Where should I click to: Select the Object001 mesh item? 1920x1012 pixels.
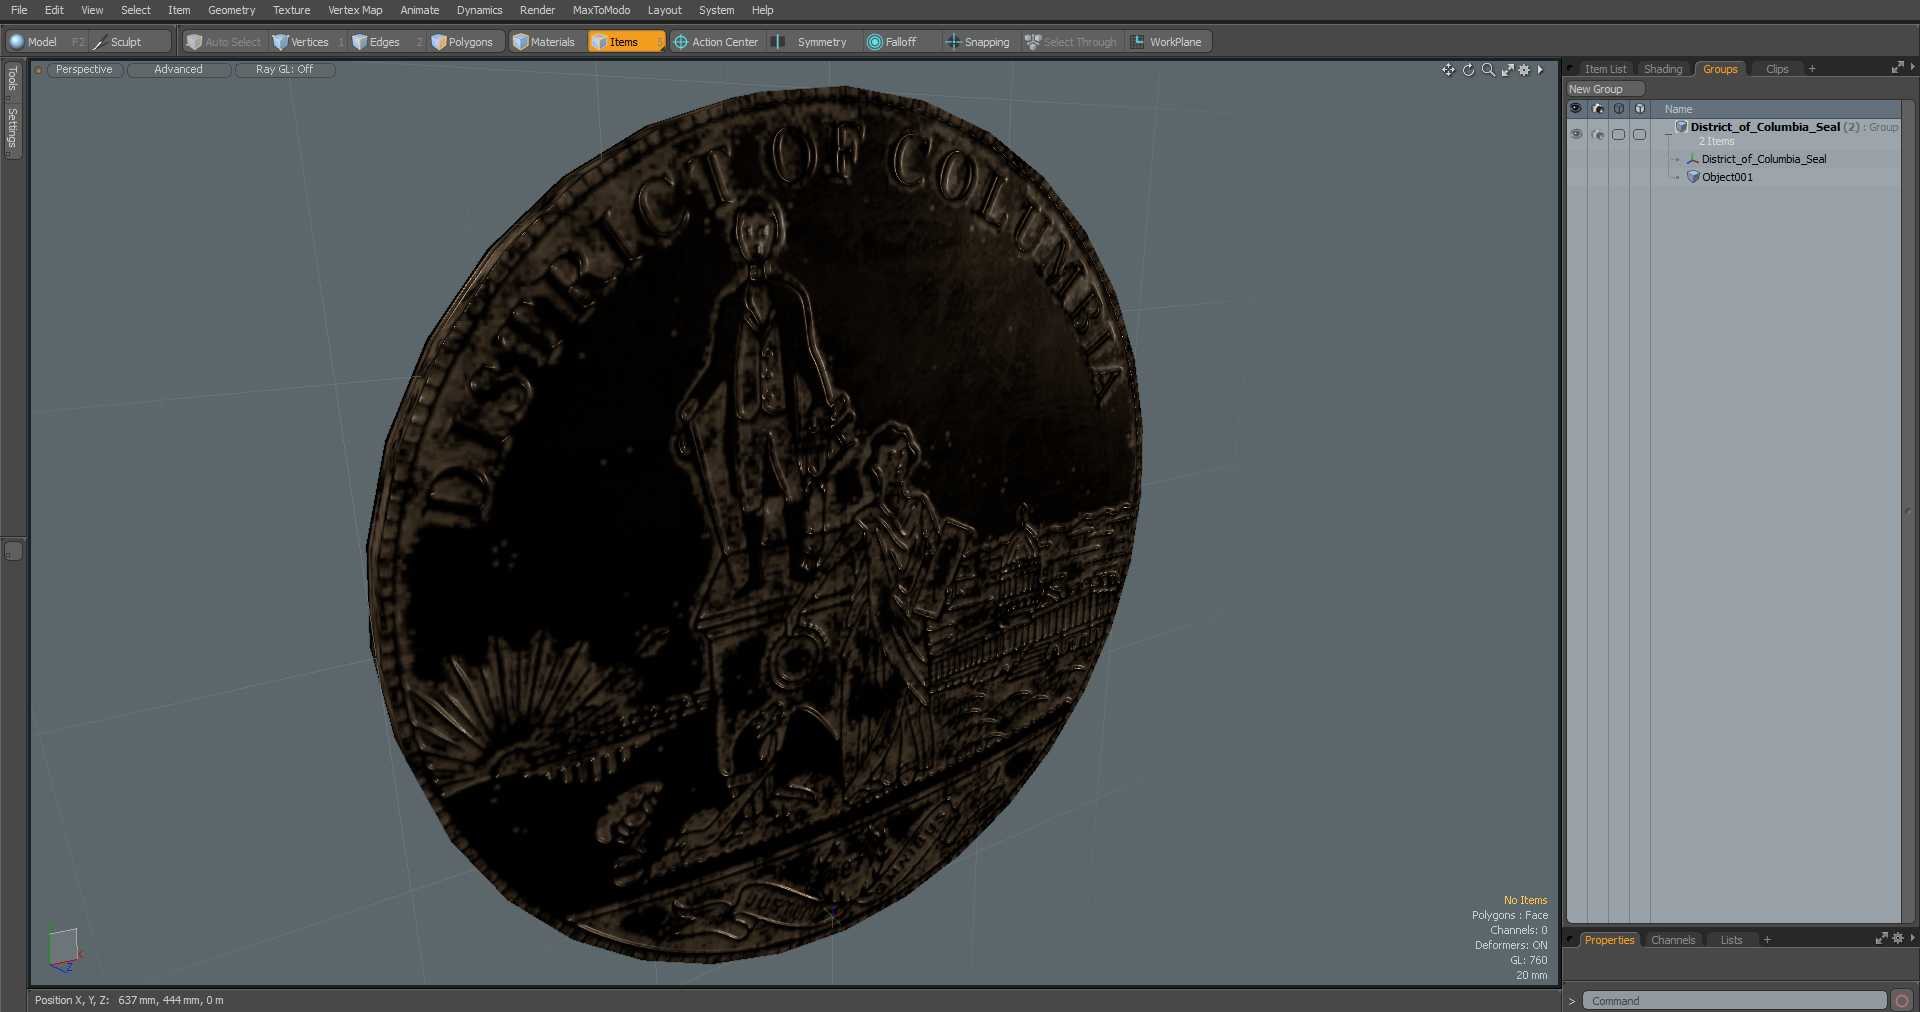point(1727,177)
